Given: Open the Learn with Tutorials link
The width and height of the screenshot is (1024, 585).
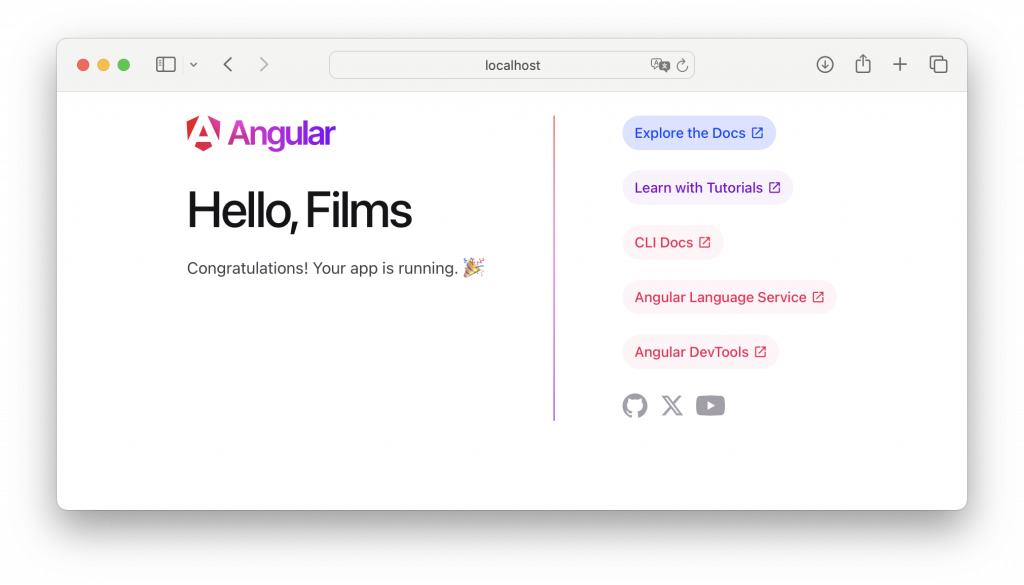Looking at the screenshot, I should (x=707, y=188).
